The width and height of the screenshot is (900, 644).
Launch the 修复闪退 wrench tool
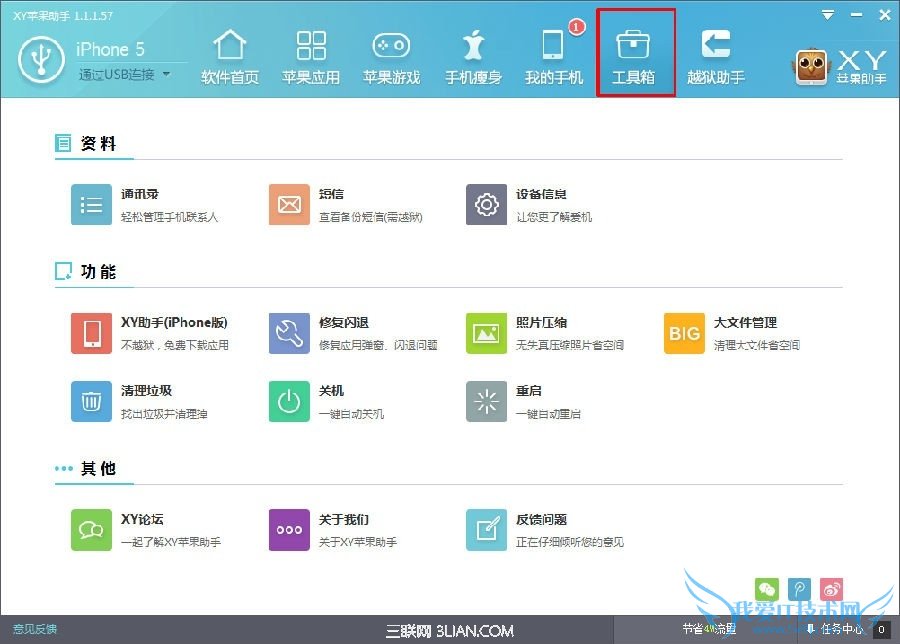289,333
